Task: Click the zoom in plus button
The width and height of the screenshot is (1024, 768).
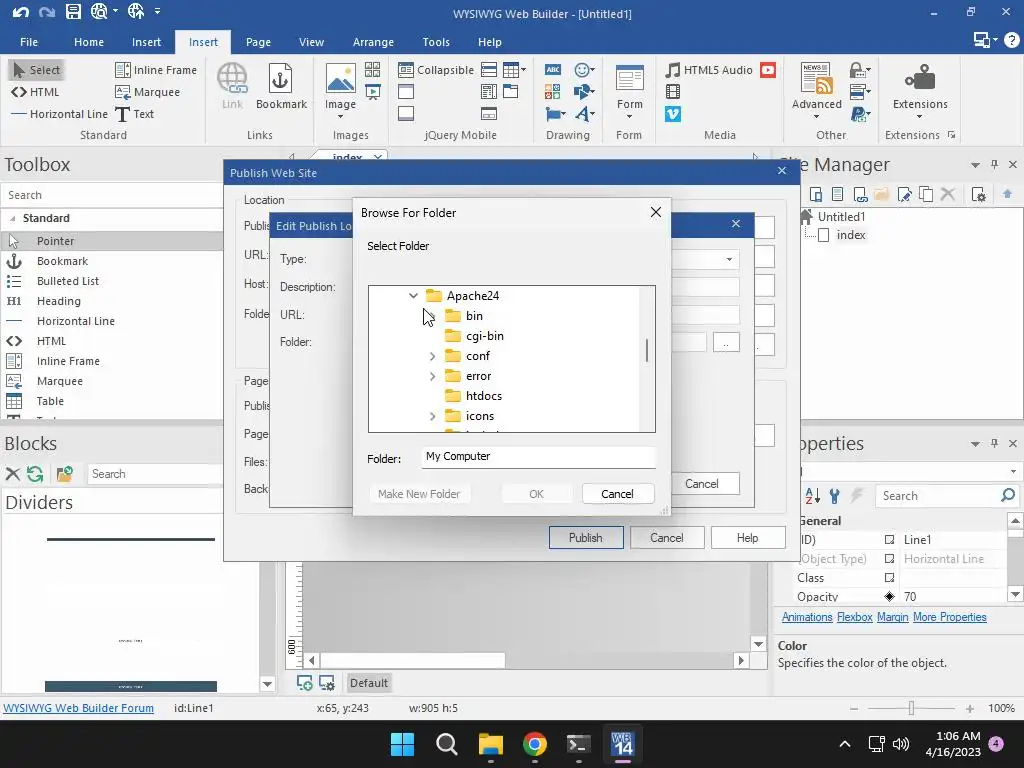Action: pyautogui.click(x=969, y=709)
